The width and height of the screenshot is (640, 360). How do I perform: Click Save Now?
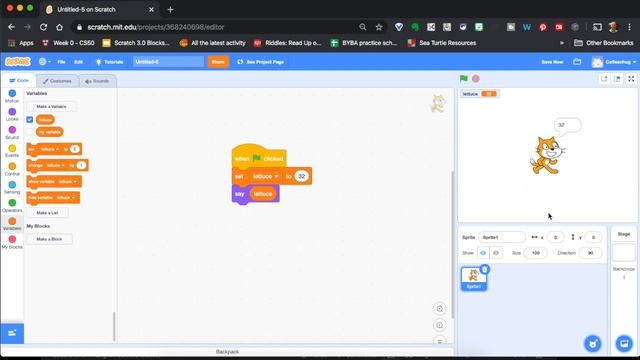point(552,62)
